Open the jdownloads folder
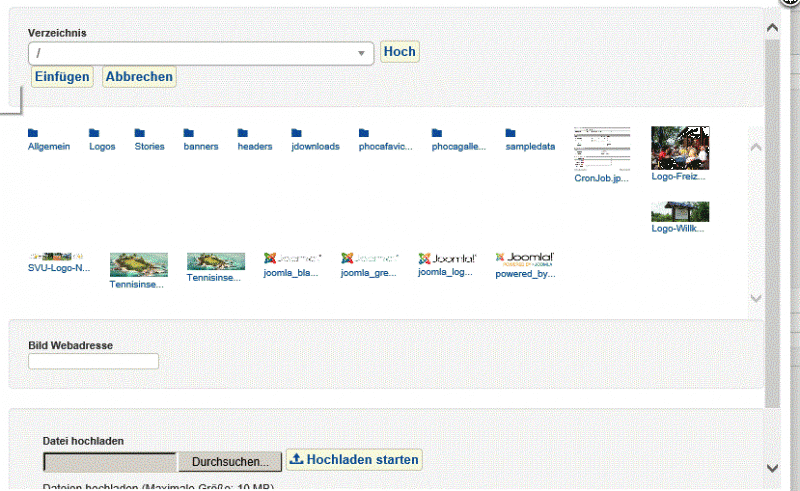 click(x=297, y=133)
